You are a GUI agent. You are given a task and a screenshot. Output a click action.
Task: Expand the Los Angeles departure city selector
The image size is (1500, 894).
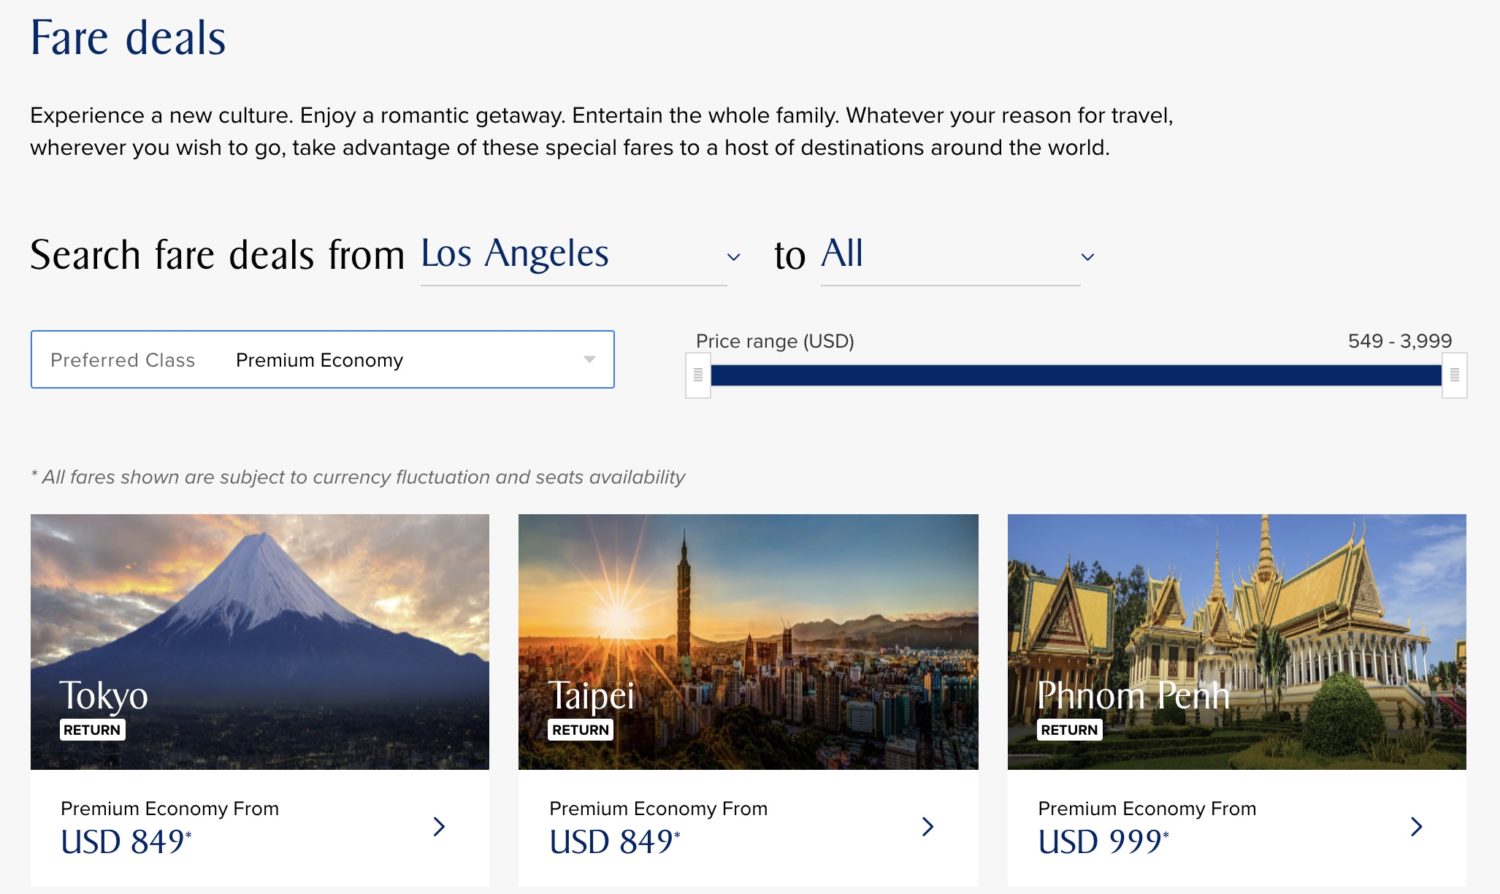click(x=515, y=254)
